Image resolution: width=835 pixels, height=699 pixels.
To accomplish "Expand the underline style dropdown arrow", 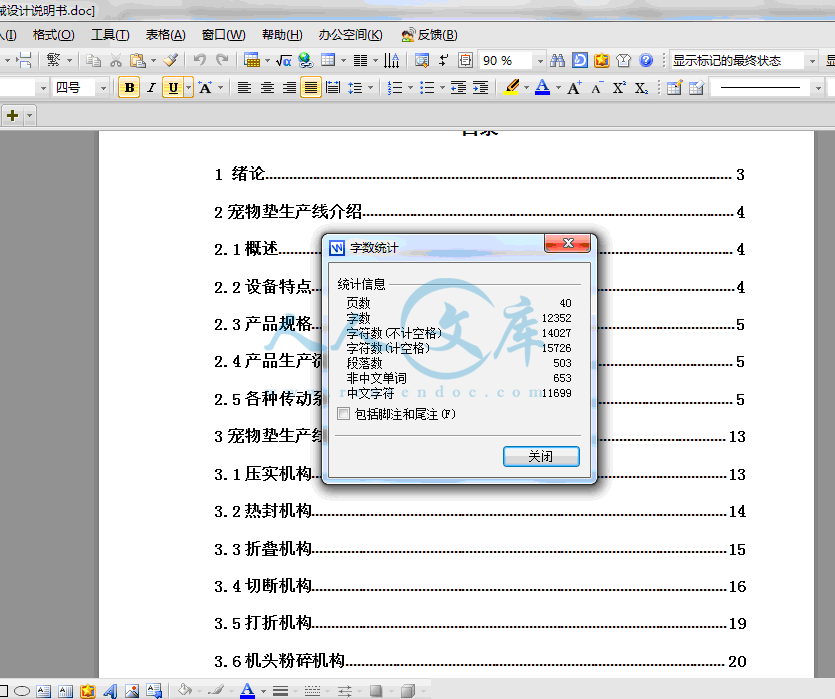I will (x=189, y=88).
